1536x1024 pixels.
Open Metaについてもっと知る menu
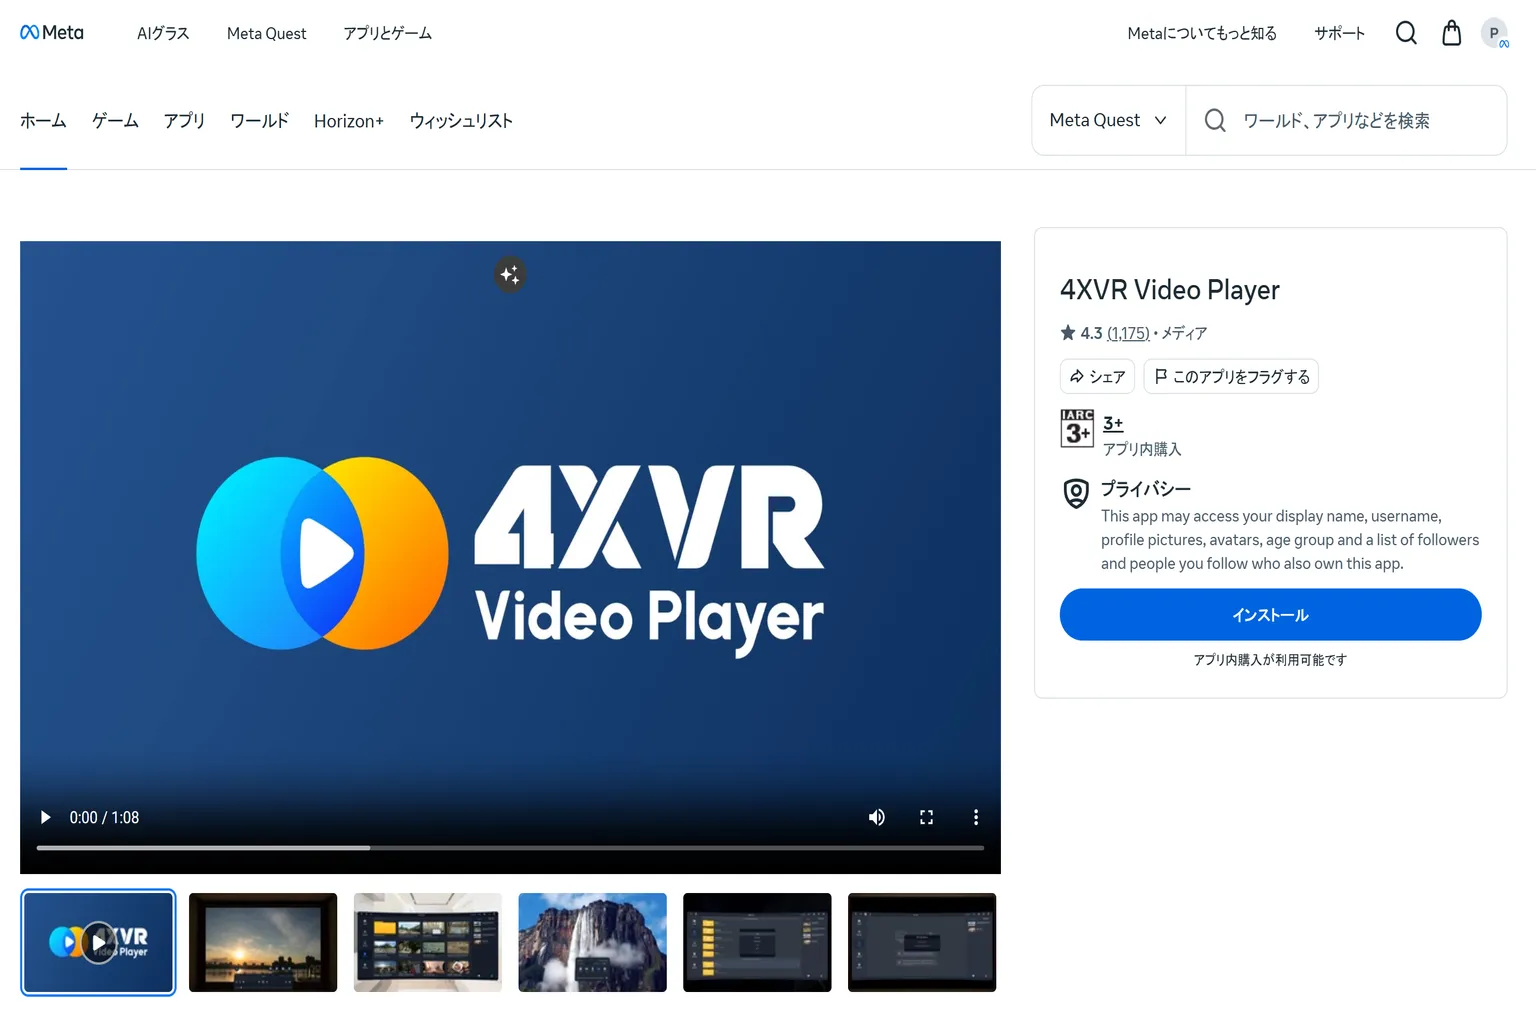pyautogui.click(x=1202, y=33)
